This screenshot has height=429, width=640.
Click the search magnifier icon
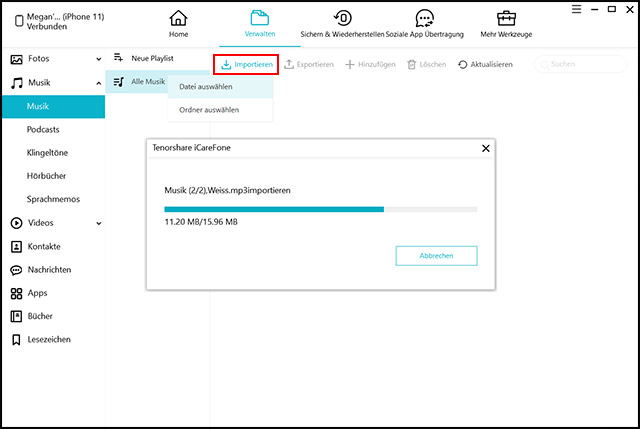pyautogui.click(x=544, y=64)
